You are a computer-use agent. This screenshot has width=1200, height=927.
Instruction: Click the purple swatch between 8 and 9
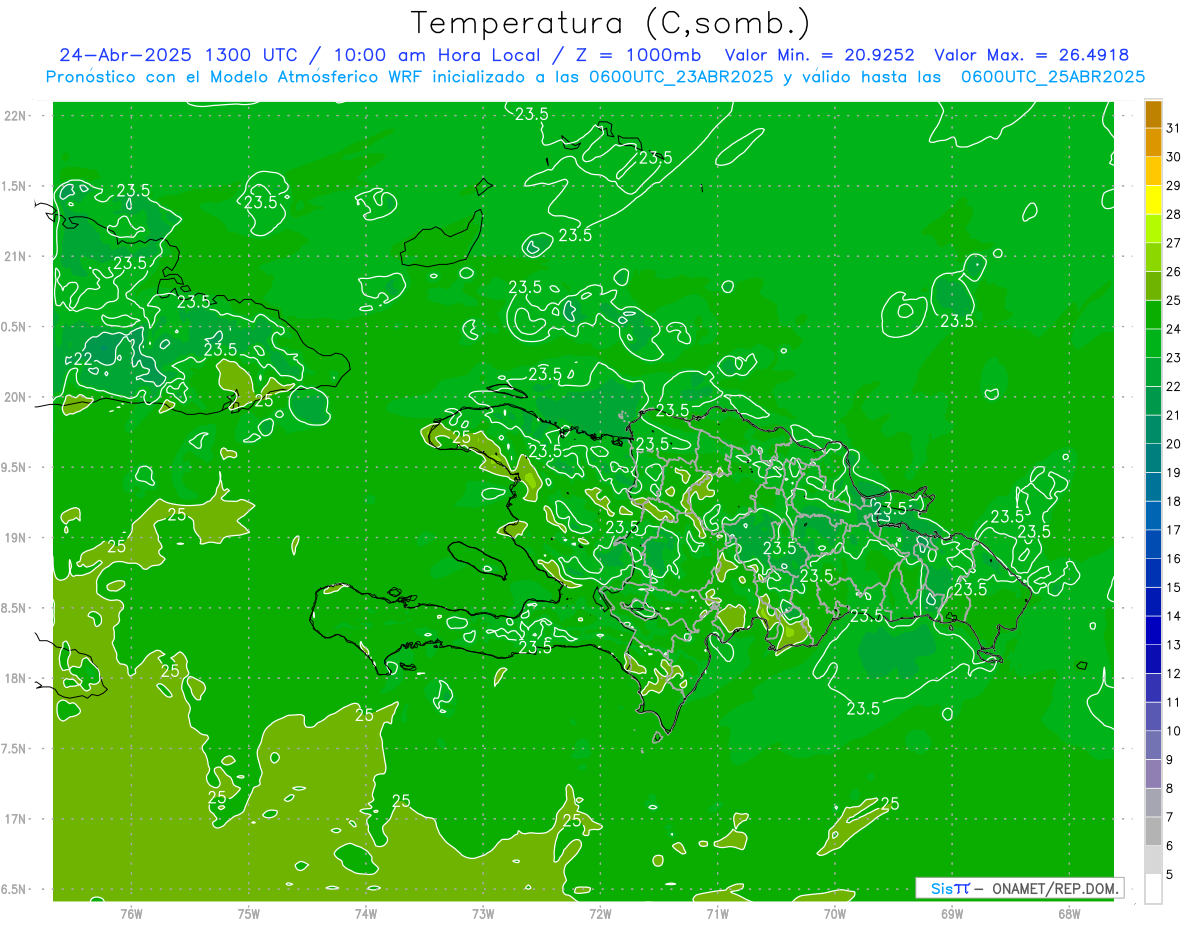1153,774
